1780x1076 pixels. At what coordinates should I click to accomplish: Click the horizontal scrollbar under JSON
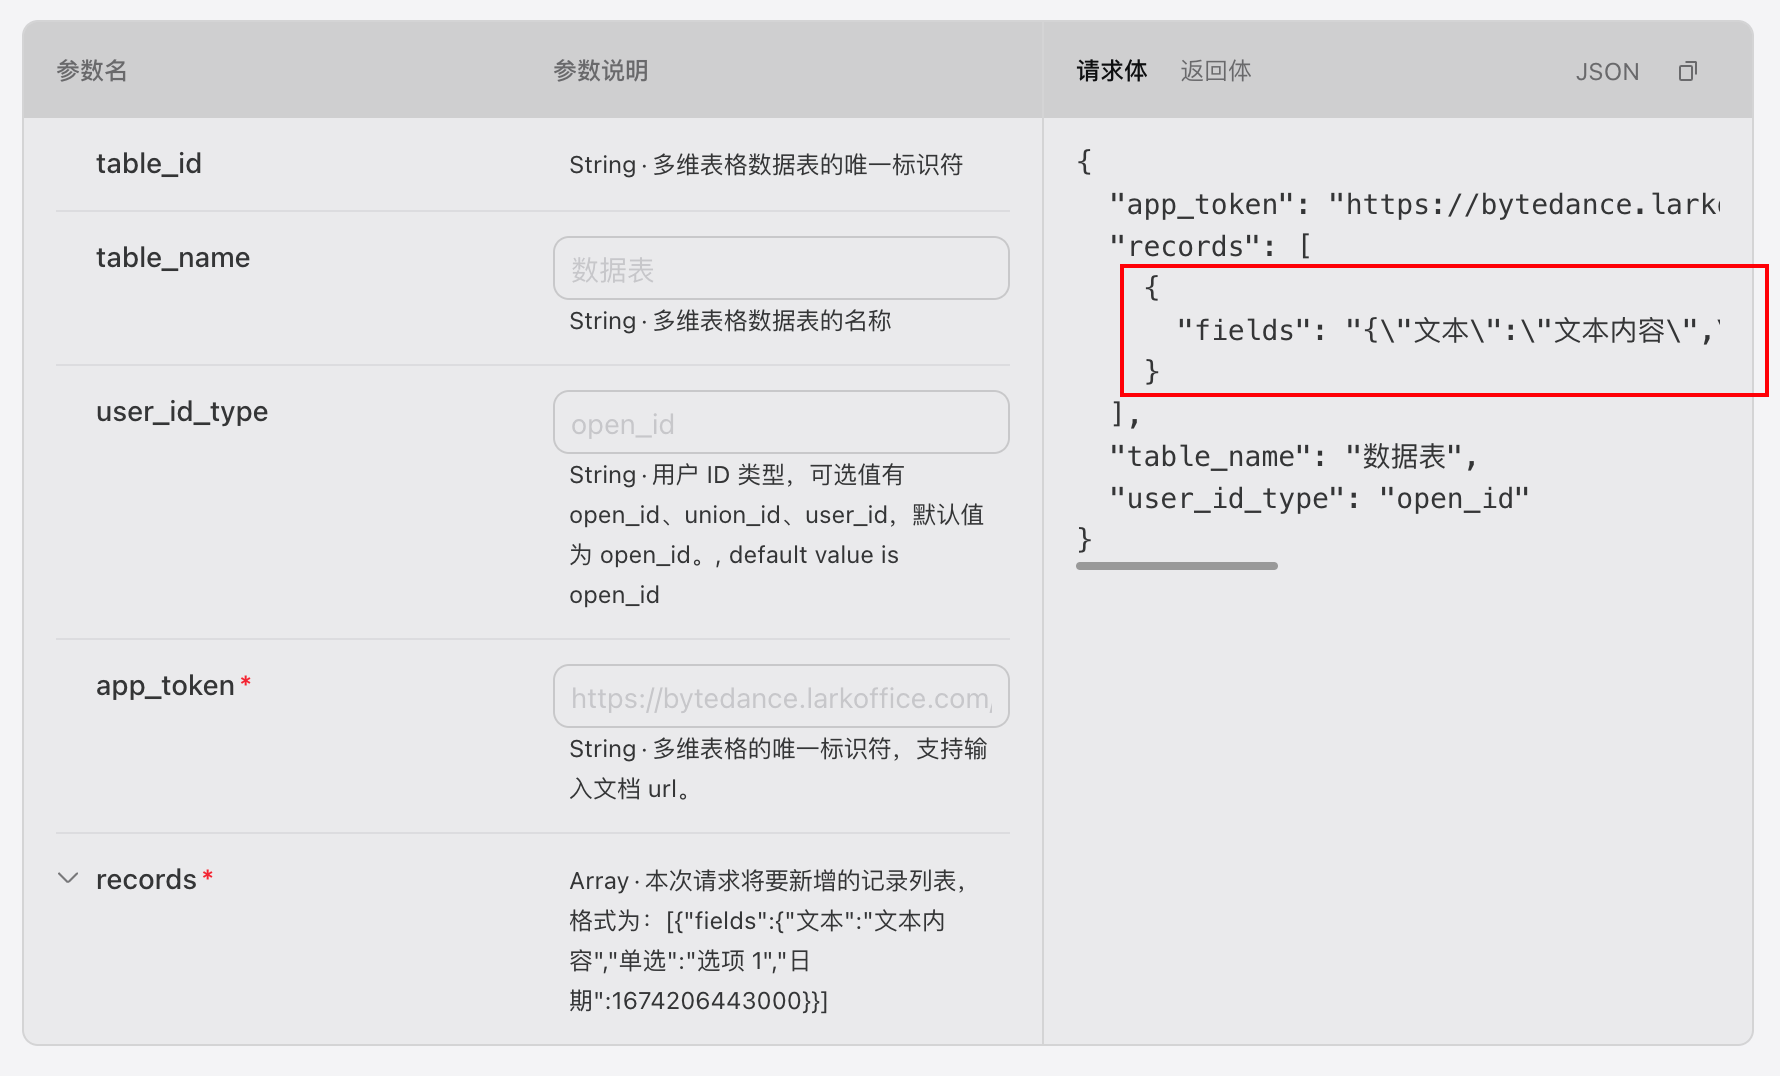tap(1177, 566)
